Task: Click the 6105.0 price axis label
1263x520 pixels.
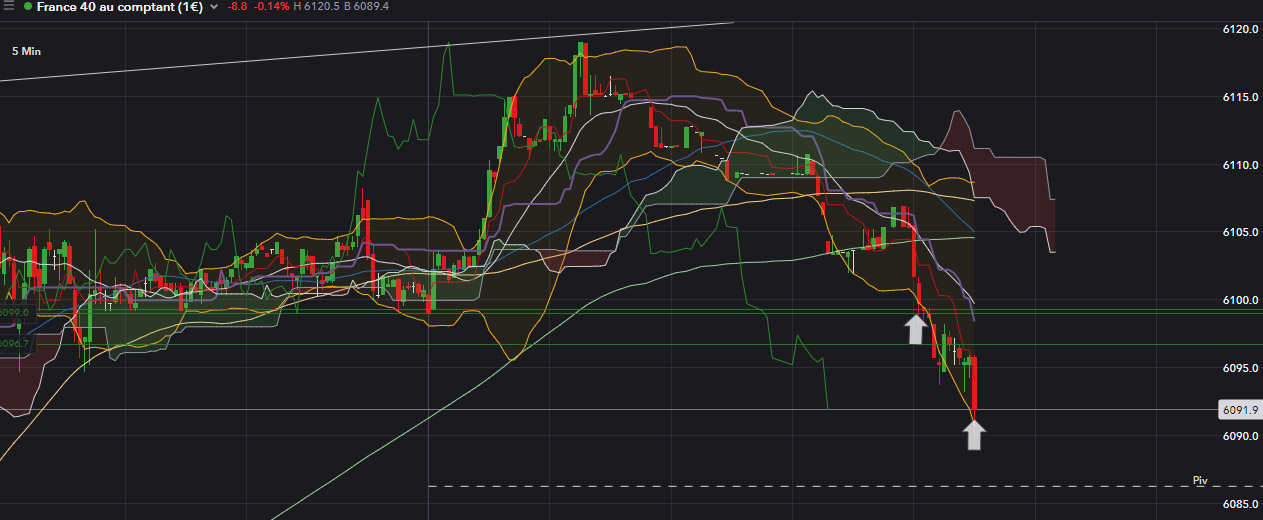Action: tap(1239, 232)
